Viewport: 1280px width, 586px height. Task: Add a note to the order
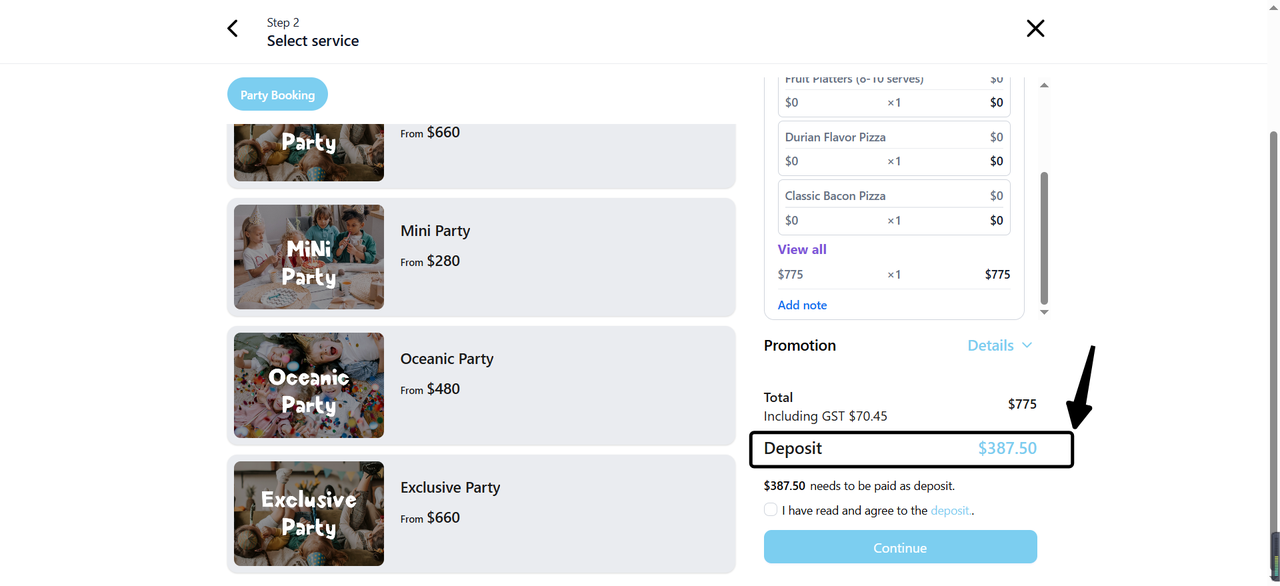click(x=802, y=305)
